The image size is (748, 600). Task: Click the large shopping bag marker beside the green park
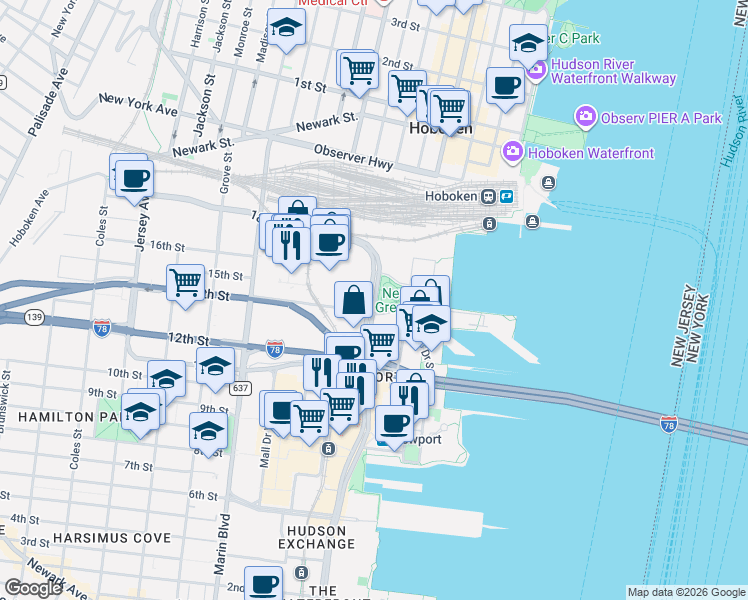click(x=353, y=300)
